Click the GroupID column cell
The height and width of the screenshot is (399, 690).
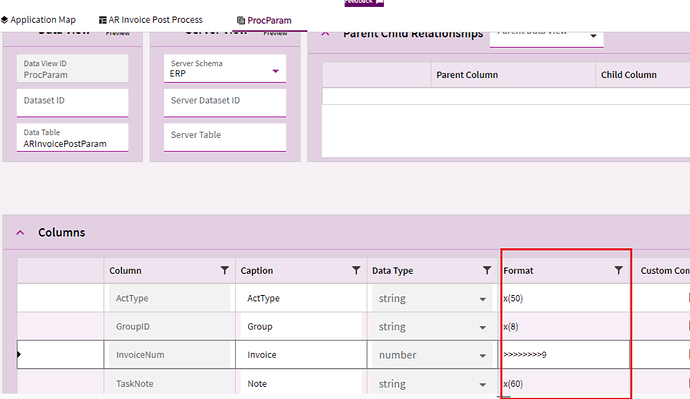tap(169, 326)
